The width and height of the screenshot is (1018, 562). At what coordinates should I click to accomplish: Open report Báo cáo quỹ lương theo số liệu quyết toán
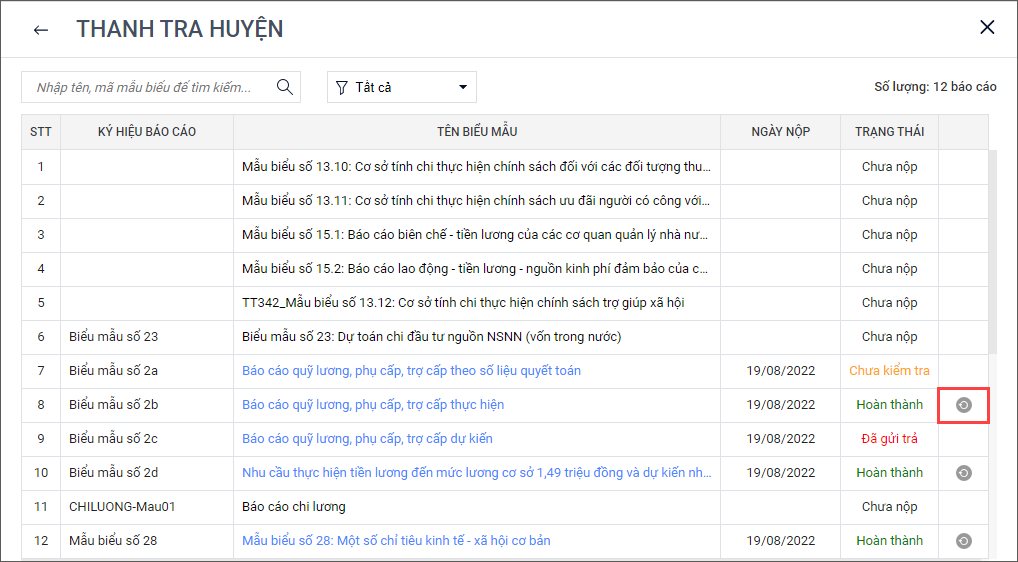click(411, 371)
